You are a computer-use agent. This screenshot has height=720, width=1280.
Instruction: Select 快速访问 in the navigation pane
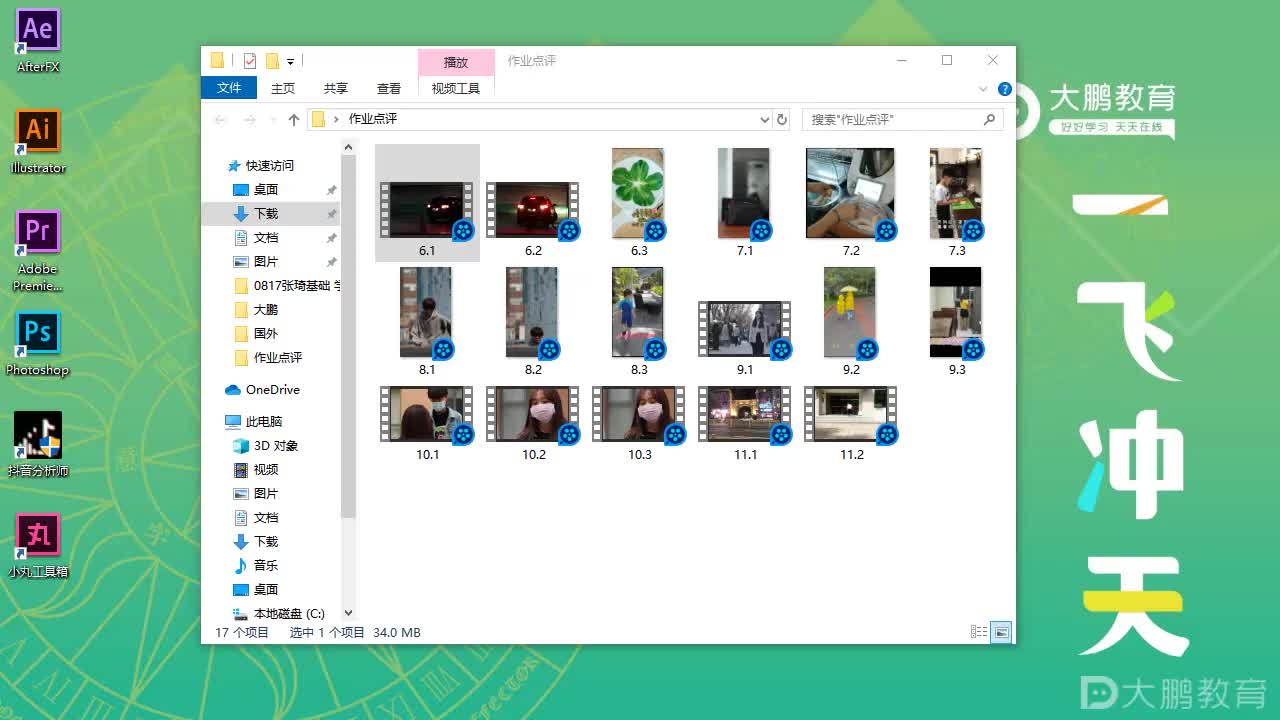(x=270, y=166)
